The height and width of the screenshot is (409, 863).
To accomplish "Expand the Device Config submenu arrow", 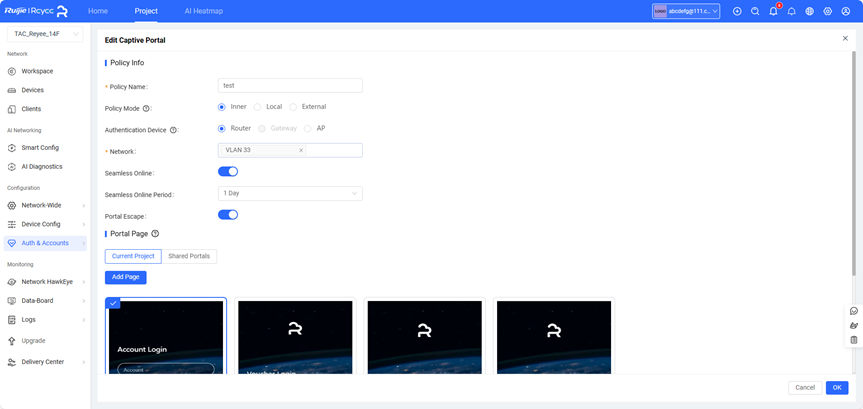I will [x=84, y=225].
